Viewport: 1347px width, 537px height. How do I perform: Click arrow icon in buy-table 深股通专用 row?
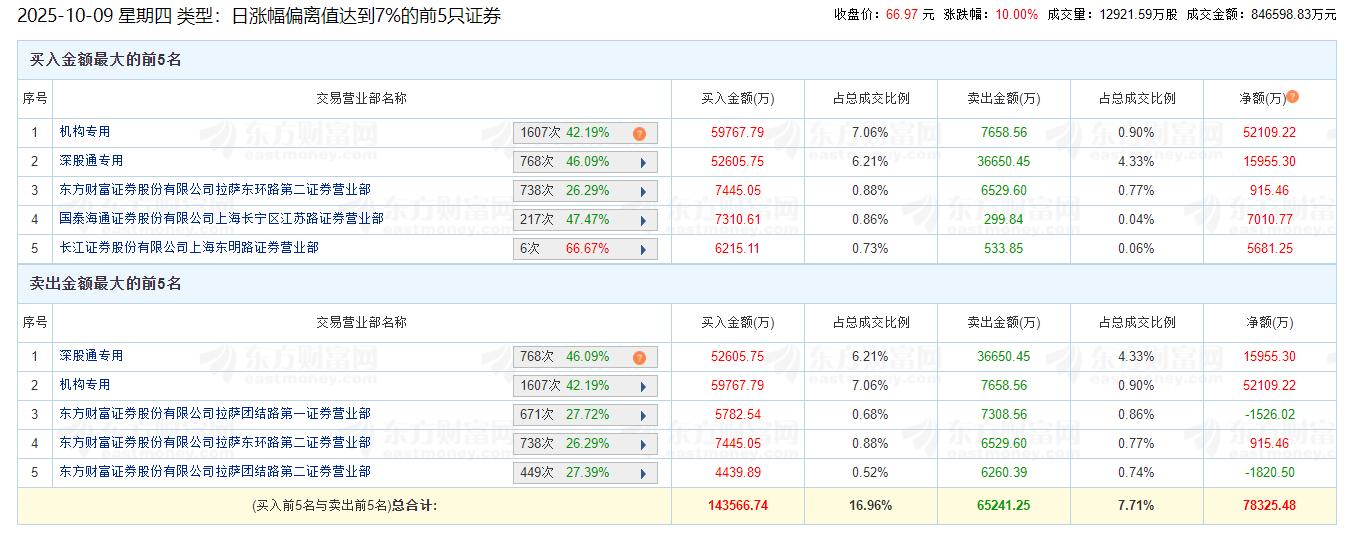pos(641,162)
